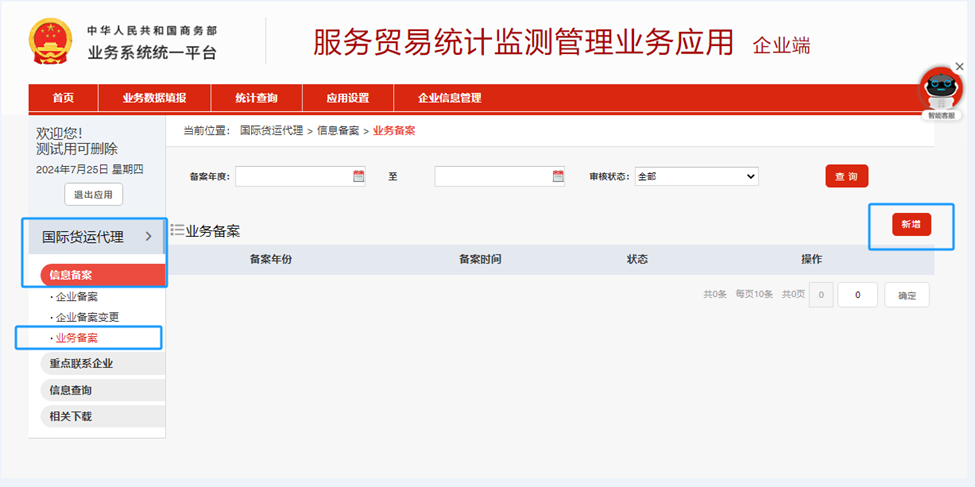Screen dimensions: 975x487
Task: Open the 统计查询 menu
Action: pos(256,98)
